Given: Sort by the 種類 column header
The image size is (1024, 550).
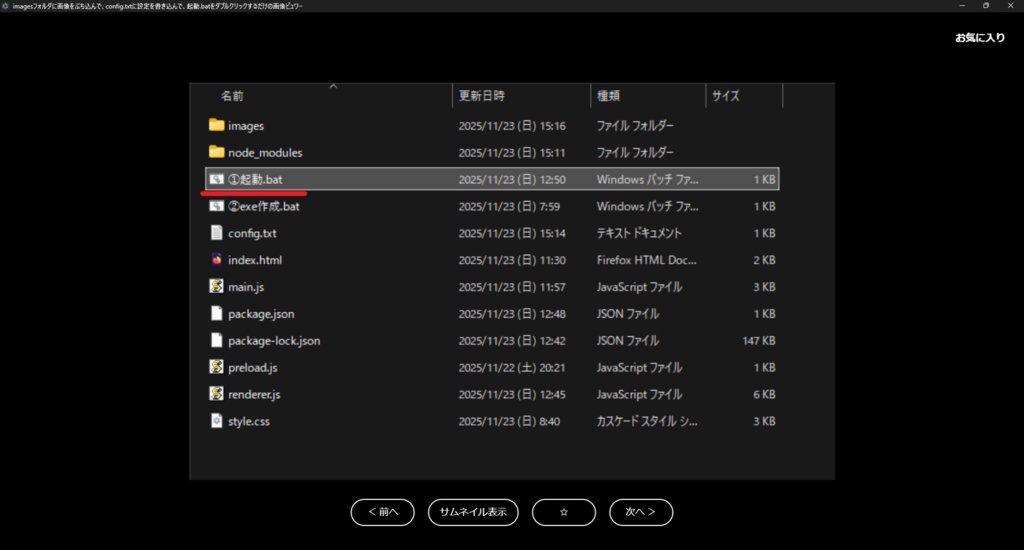Looking at the screenshot, I should point(608,96).
